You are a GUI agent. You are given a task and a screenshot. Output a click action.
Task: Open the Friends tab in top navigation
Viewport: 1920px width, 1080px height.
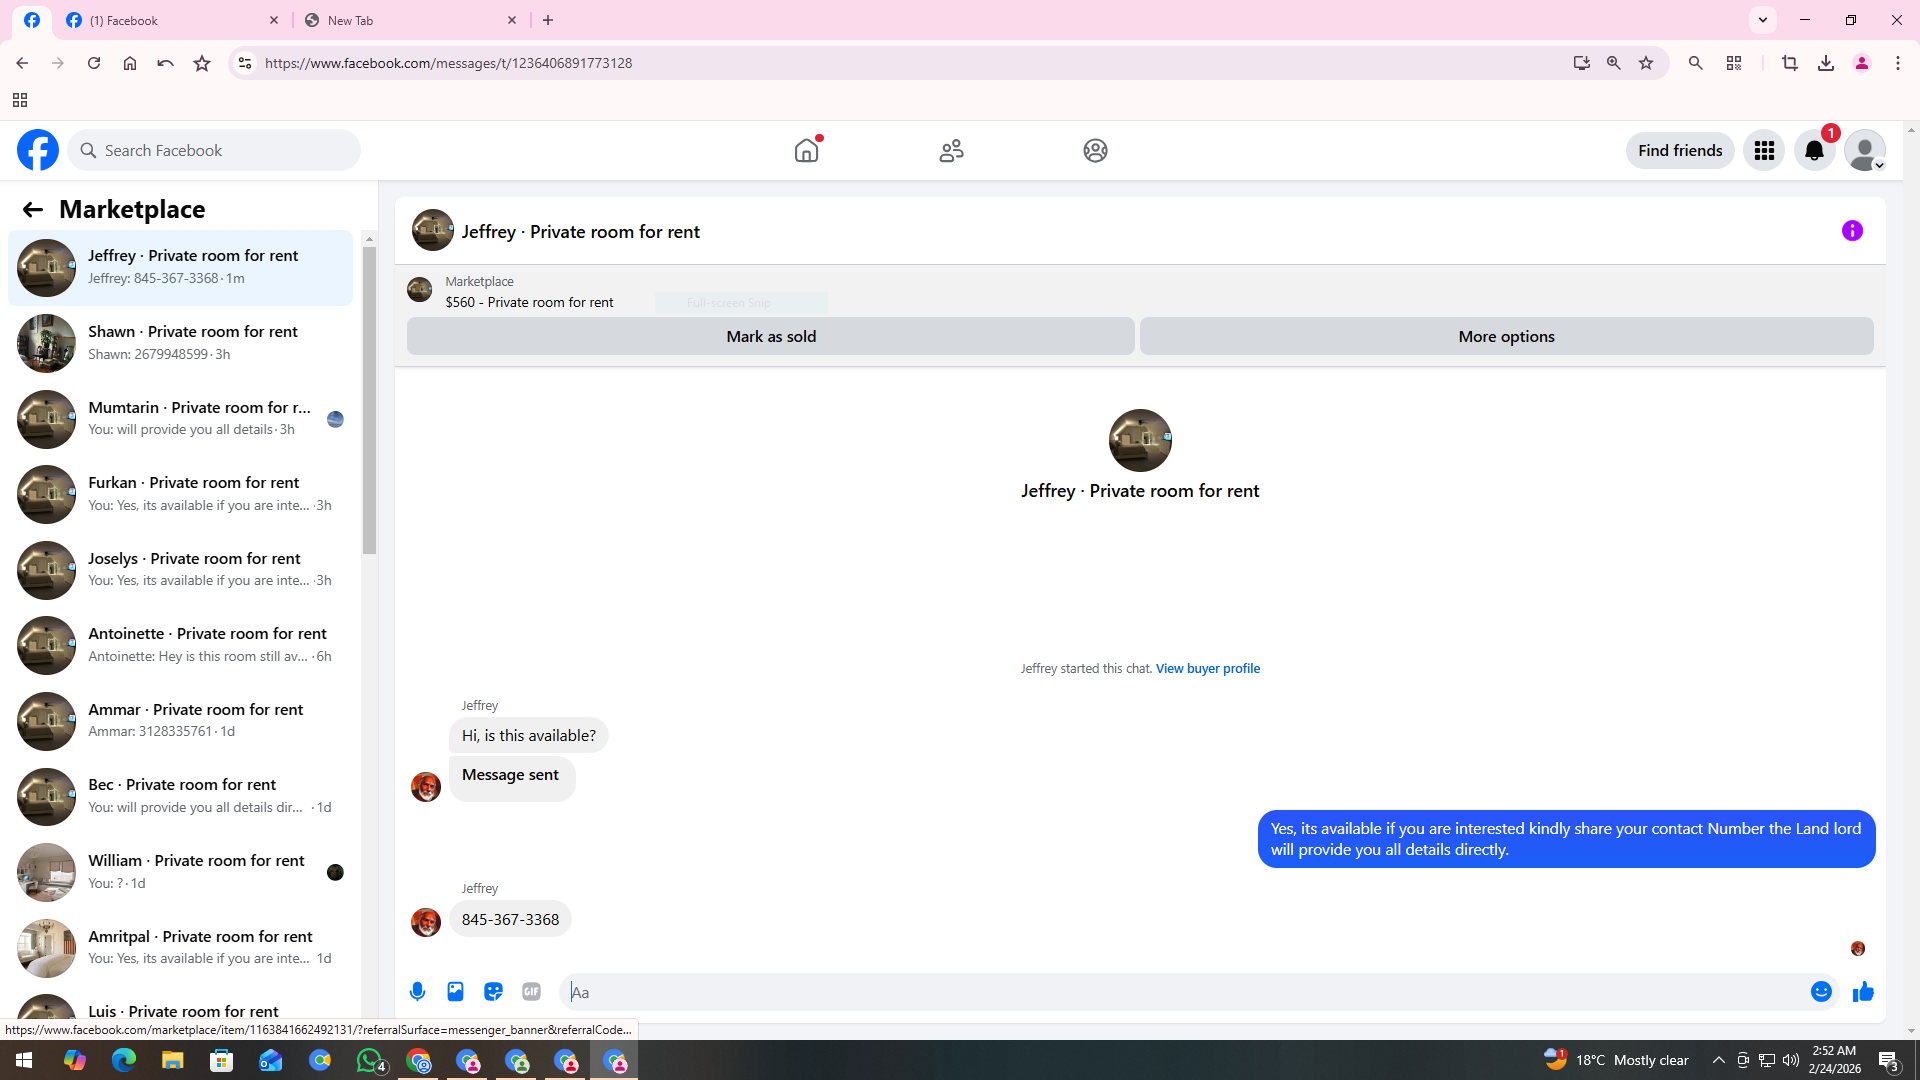pos(951,151)
